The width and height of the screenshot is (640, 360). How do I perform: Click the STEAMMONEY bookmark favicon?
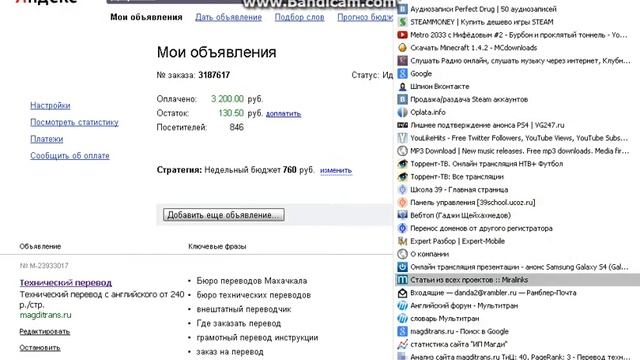pos(402,22)
